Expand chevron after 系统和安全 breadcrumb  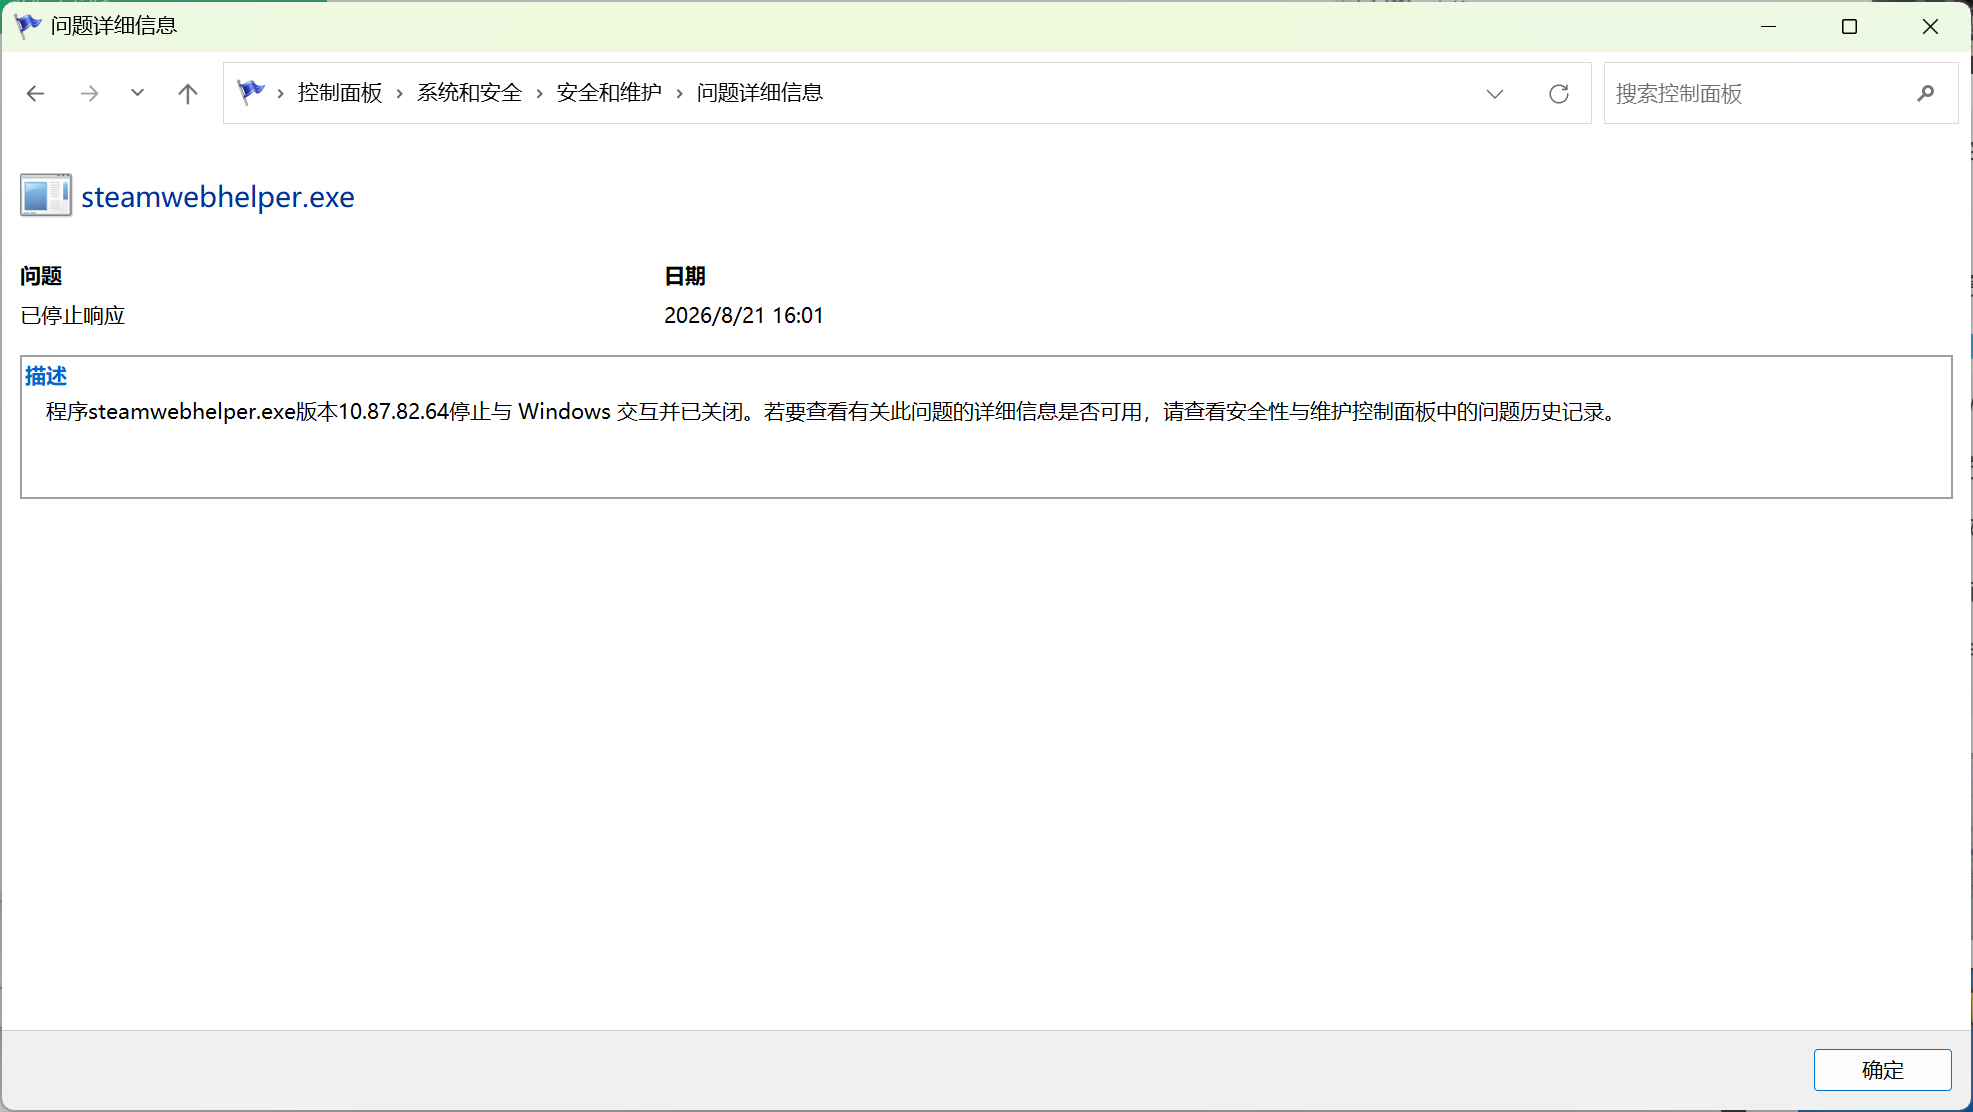coord(540,93)
